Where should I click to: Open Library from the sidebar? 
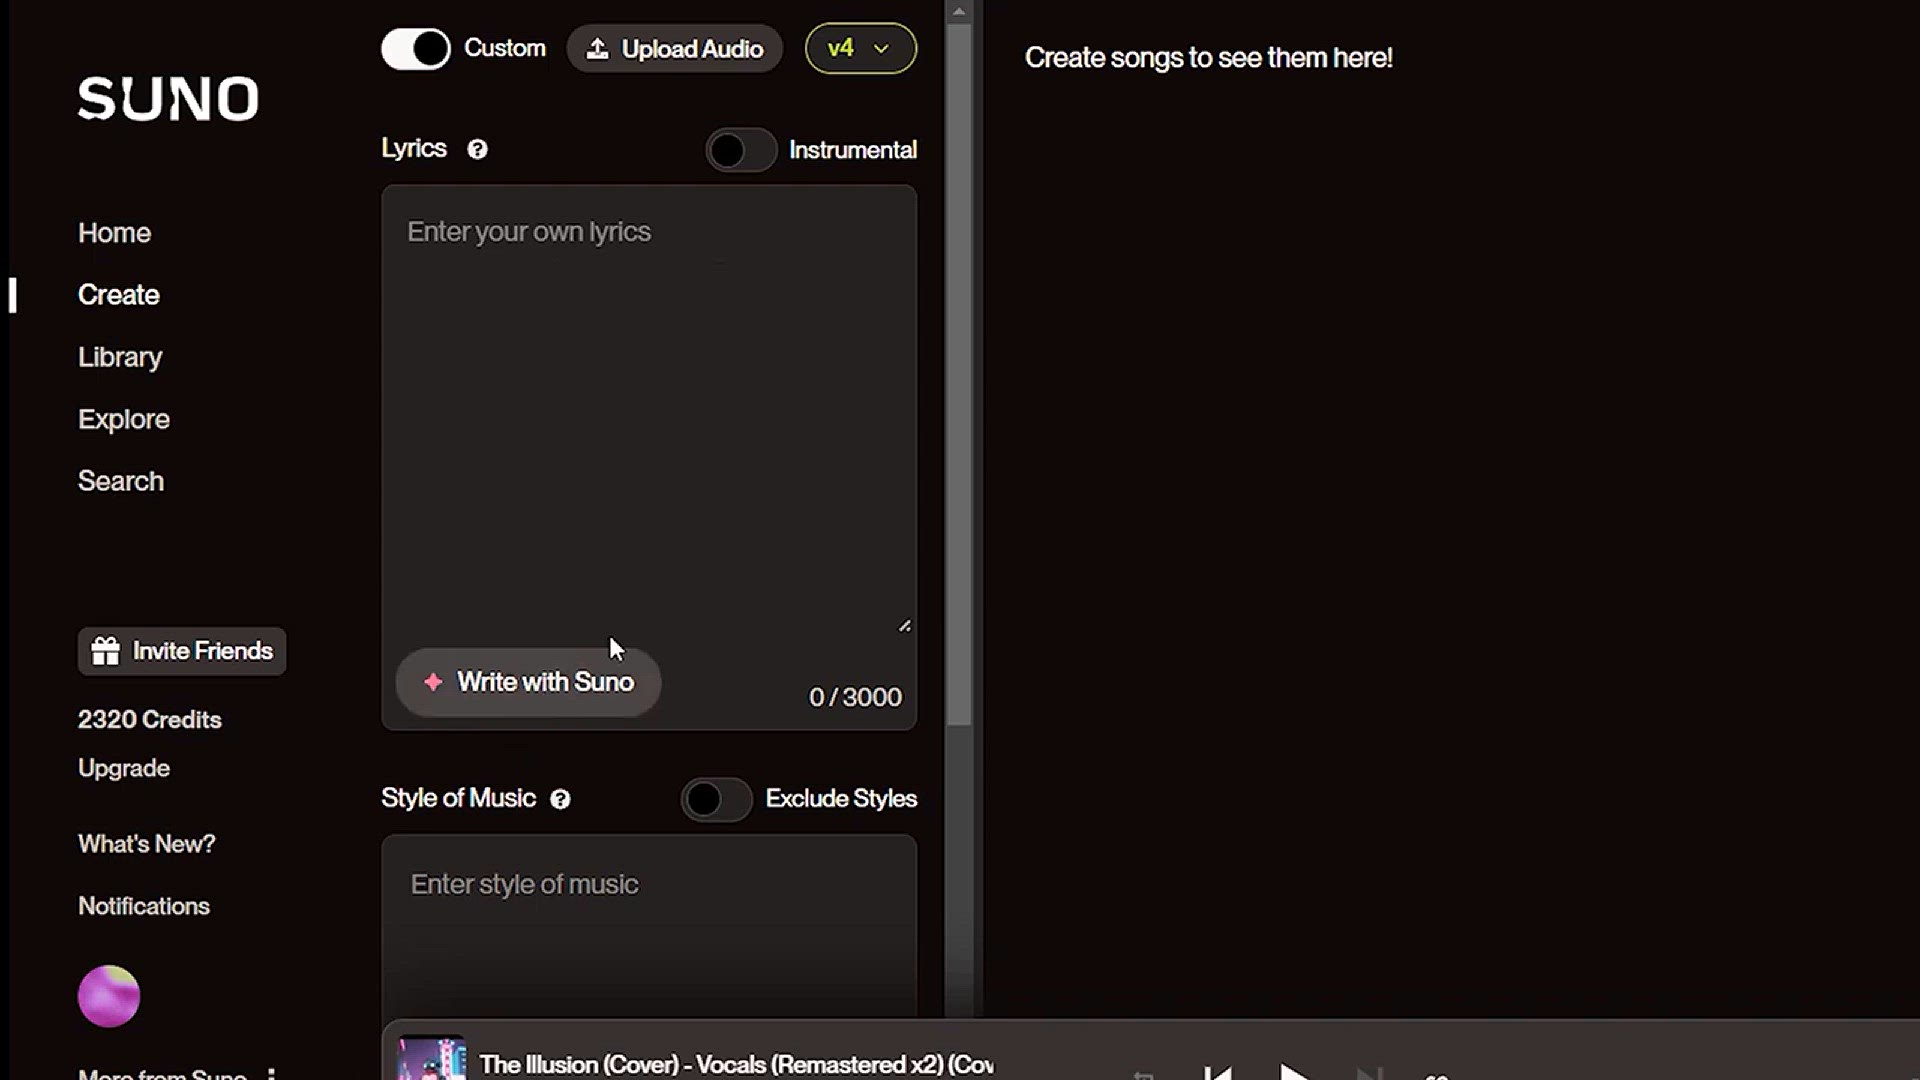pos(120,357)
